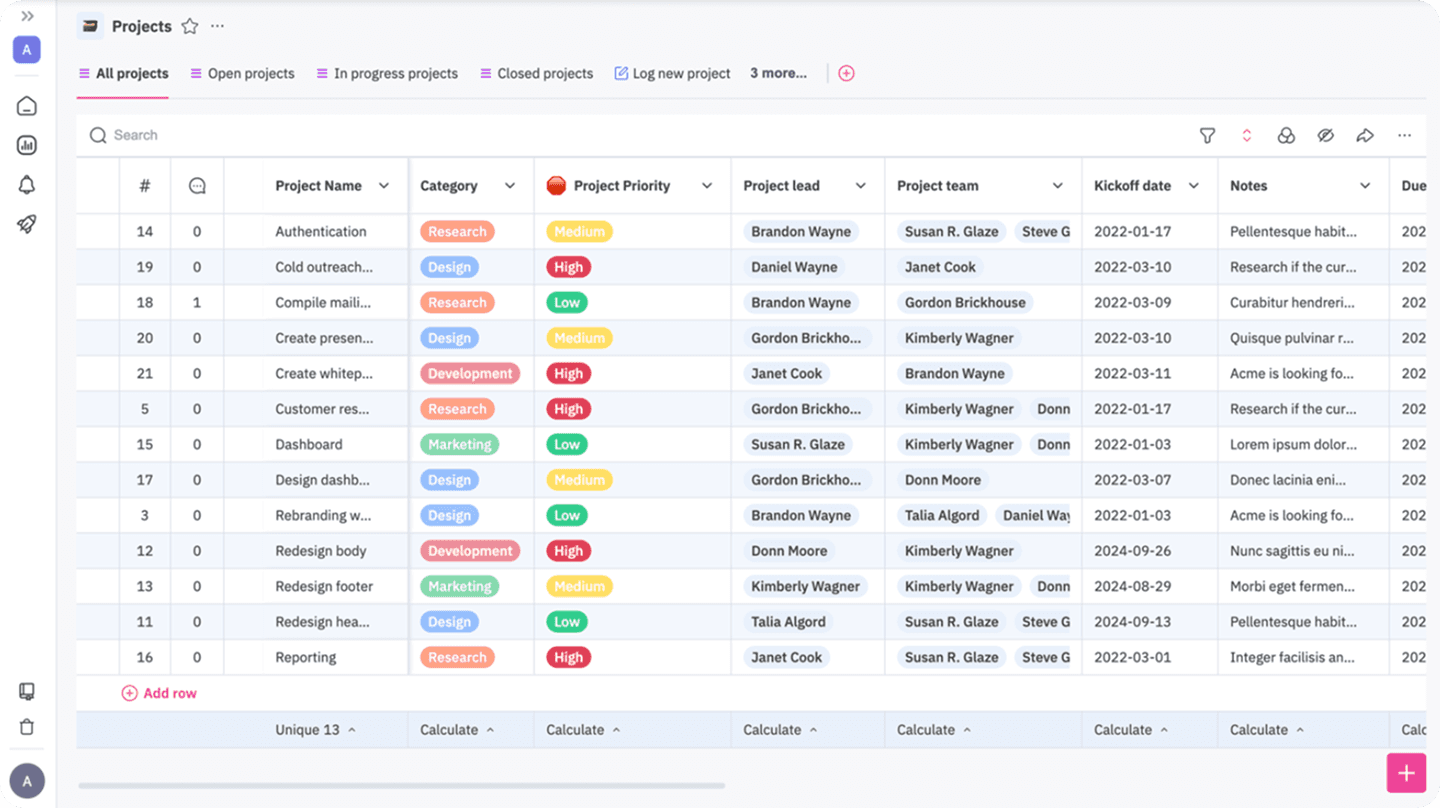Switch to In progress projects tab

point(387,73)
